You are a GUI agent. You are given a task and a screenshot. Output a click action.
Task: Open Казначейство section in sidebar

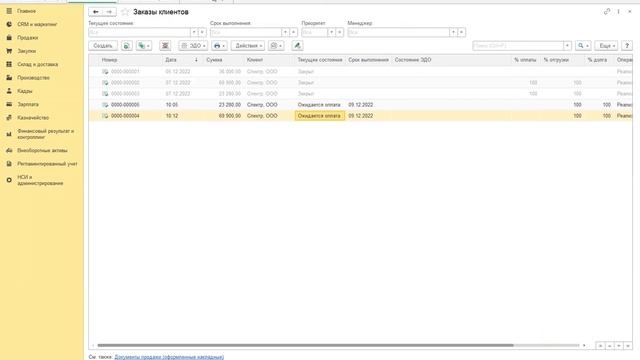pos(33,118)
